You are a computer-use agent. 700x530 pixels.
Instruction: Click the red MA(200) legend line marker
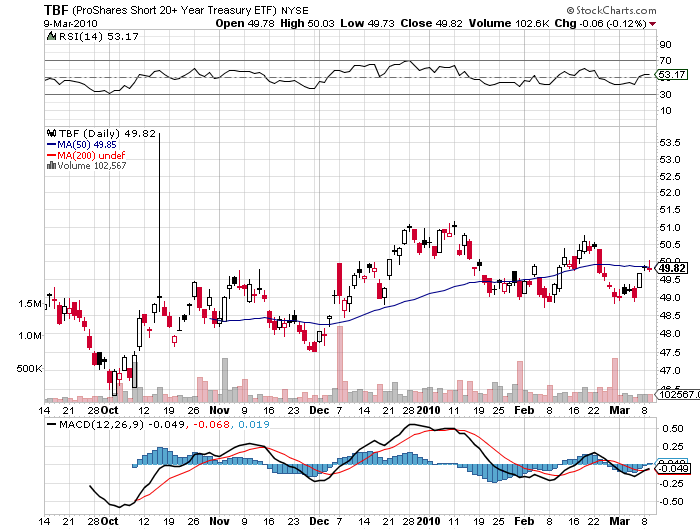pos(51,155)
